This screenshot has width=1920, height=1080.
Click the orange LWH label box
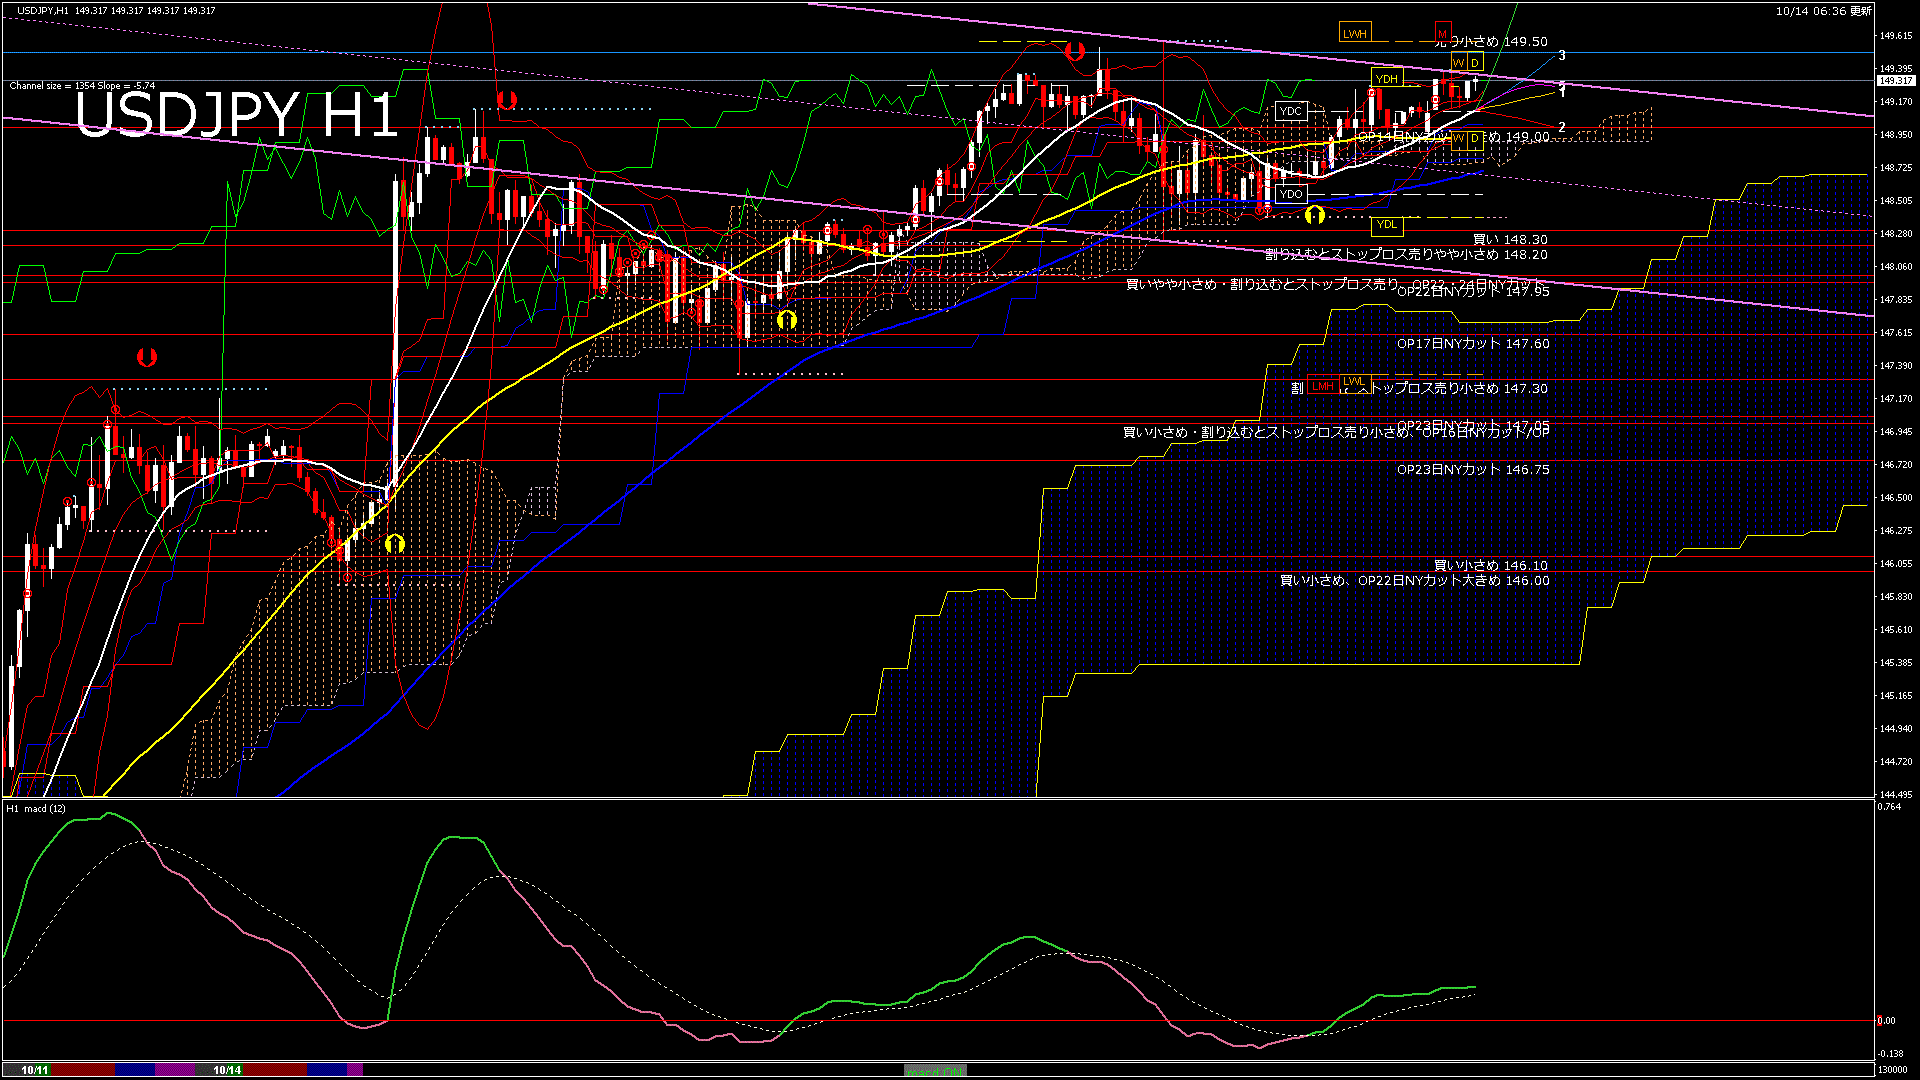(1354, 34)
